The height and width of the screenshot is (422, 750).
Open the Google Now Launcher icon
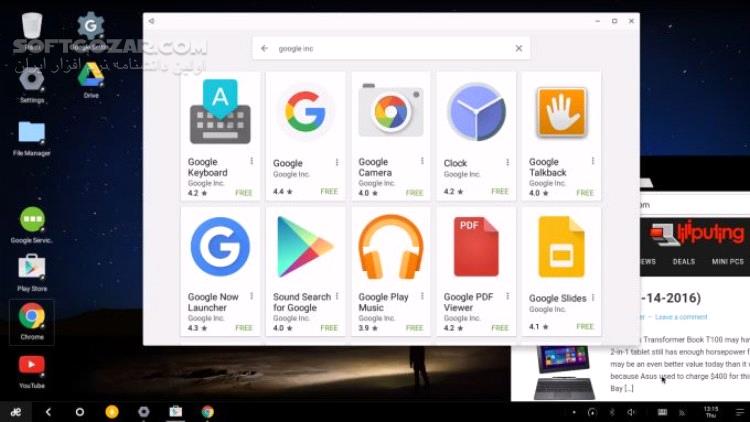click(220, 246)
